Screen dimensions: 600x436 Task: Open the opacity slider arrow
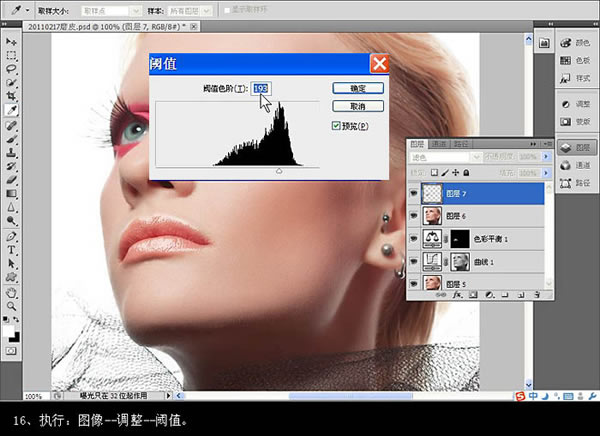click(x=546, y=157)
